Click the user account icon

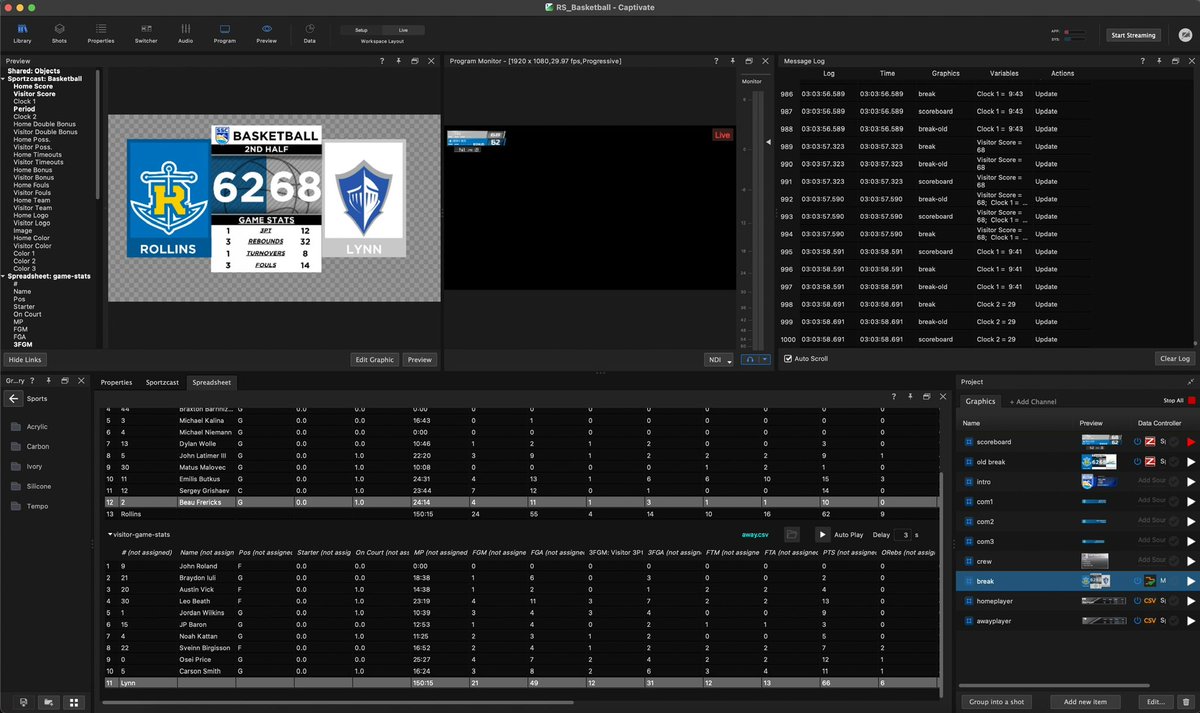(x=1184, y=35)
